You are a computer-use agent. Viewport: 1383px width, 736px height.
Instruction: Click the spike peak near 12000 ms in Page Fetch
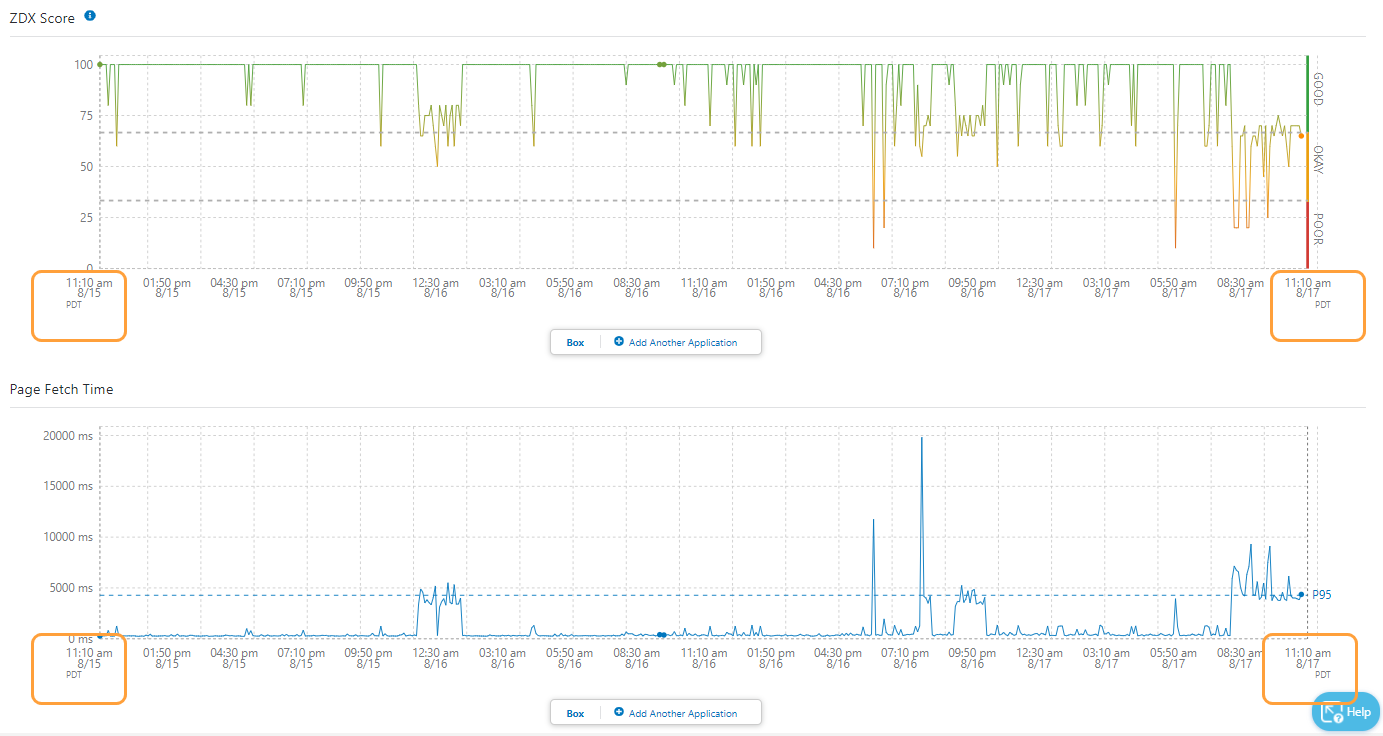[x=873, y=520]
